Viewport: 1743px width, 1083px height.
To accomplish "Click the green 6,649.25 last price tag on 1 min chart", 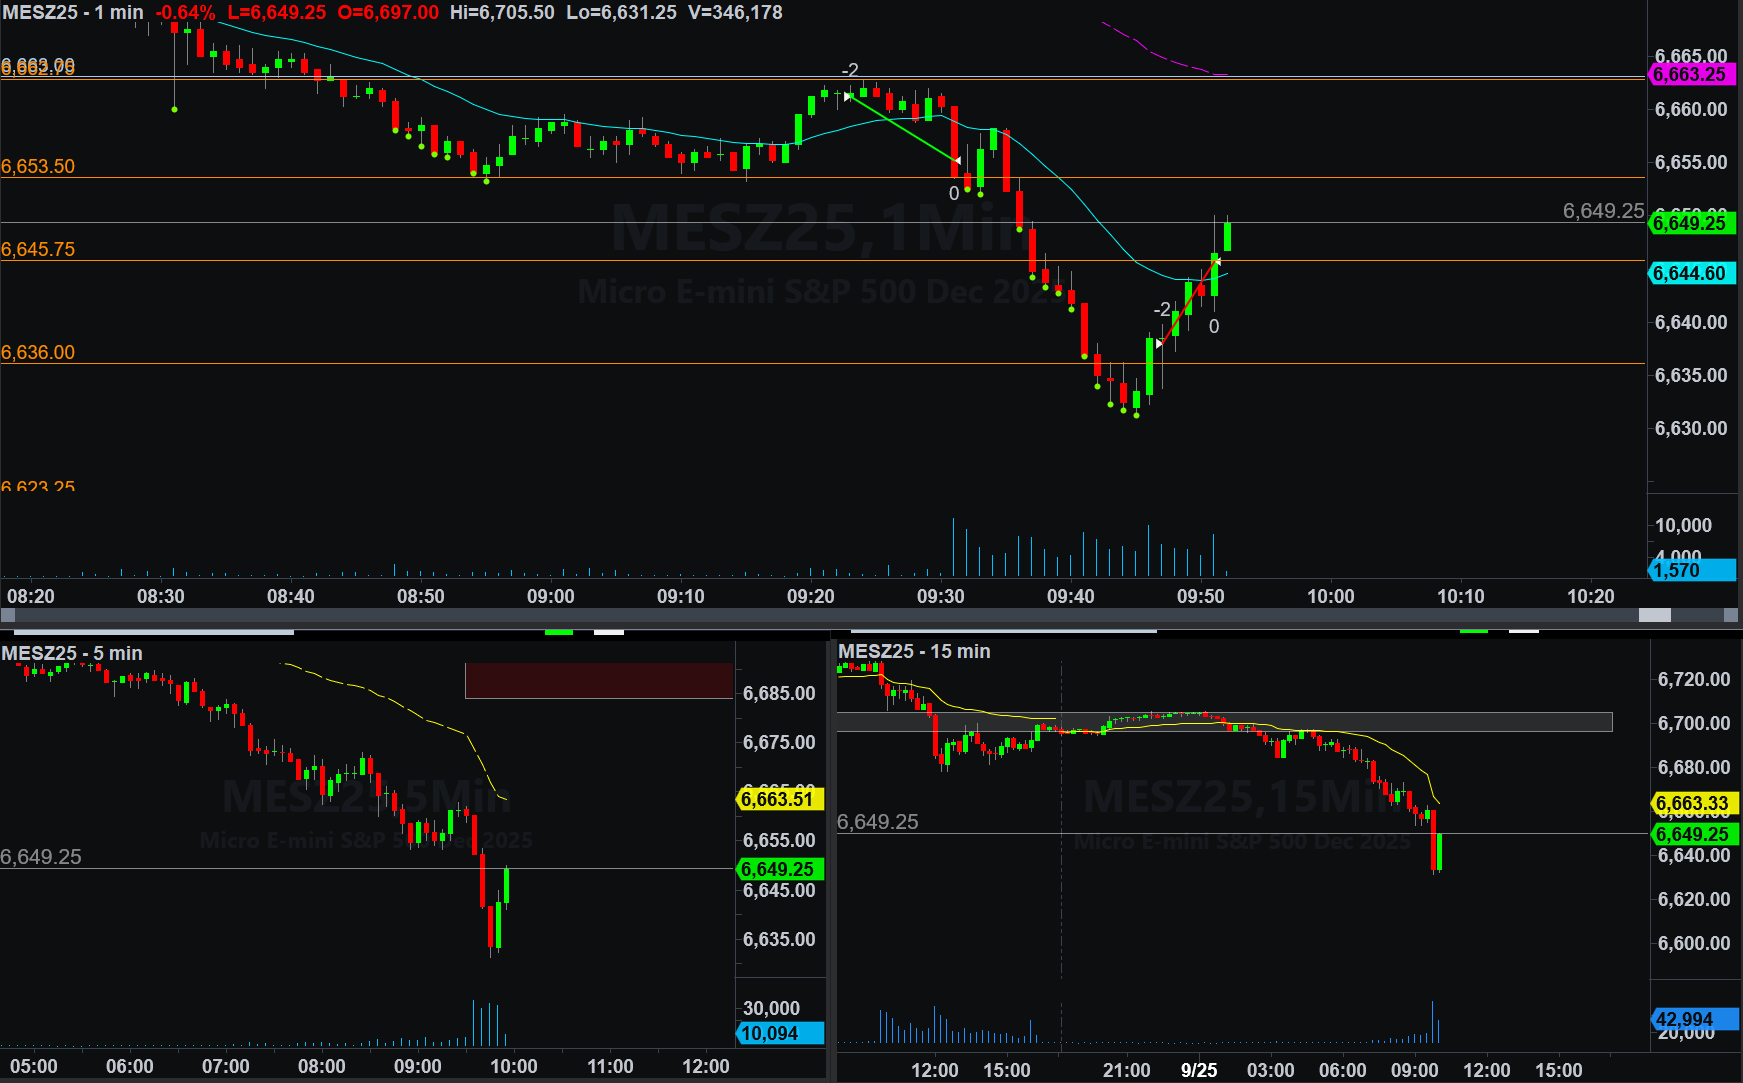I will pos(1690,223).
